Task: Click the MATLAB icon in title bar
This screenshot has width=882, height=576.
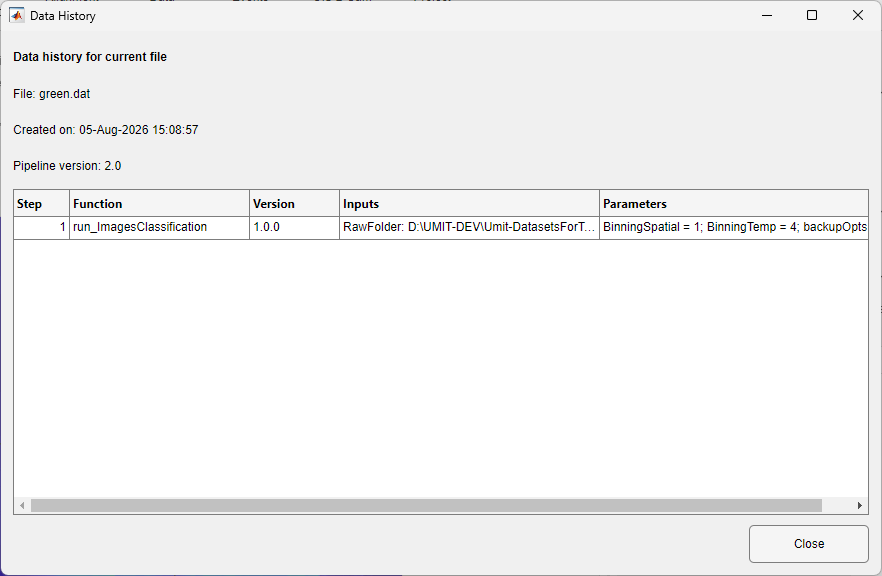Action: [17, 15]
